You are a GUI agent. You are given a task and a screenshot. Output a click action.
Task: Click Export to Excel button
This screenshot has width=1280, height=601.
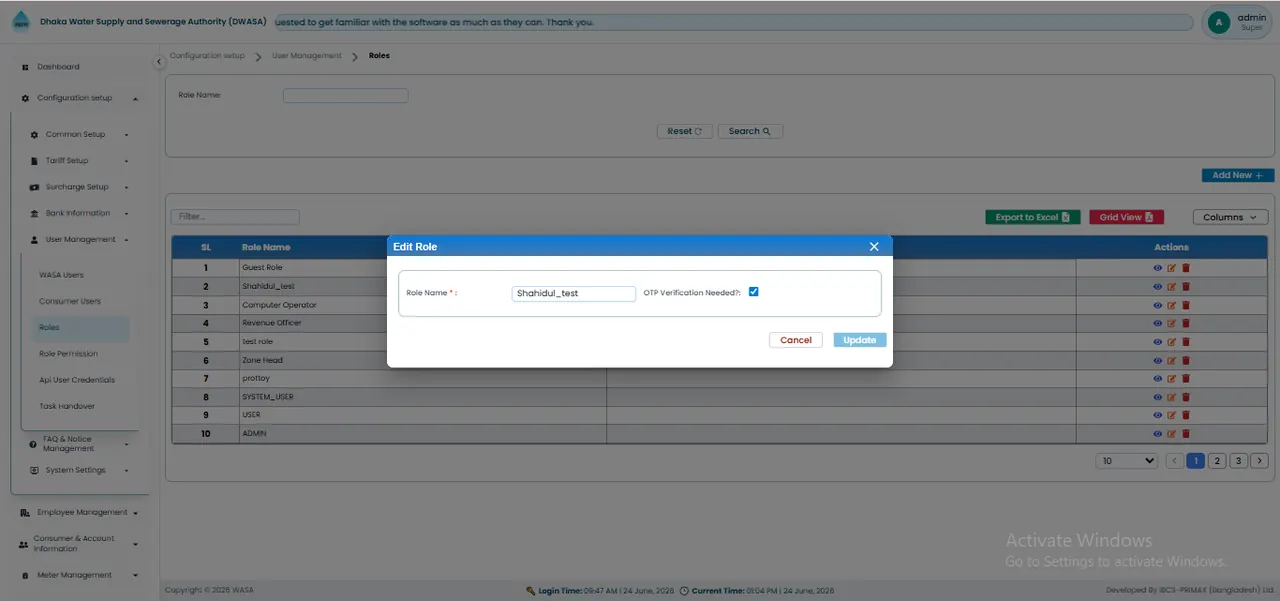1032,217
